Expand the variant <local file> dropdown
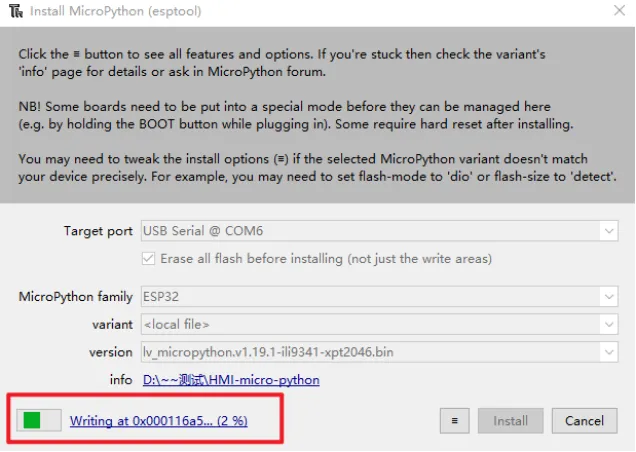This screenshot has width=636, height=452. (608, 324)
